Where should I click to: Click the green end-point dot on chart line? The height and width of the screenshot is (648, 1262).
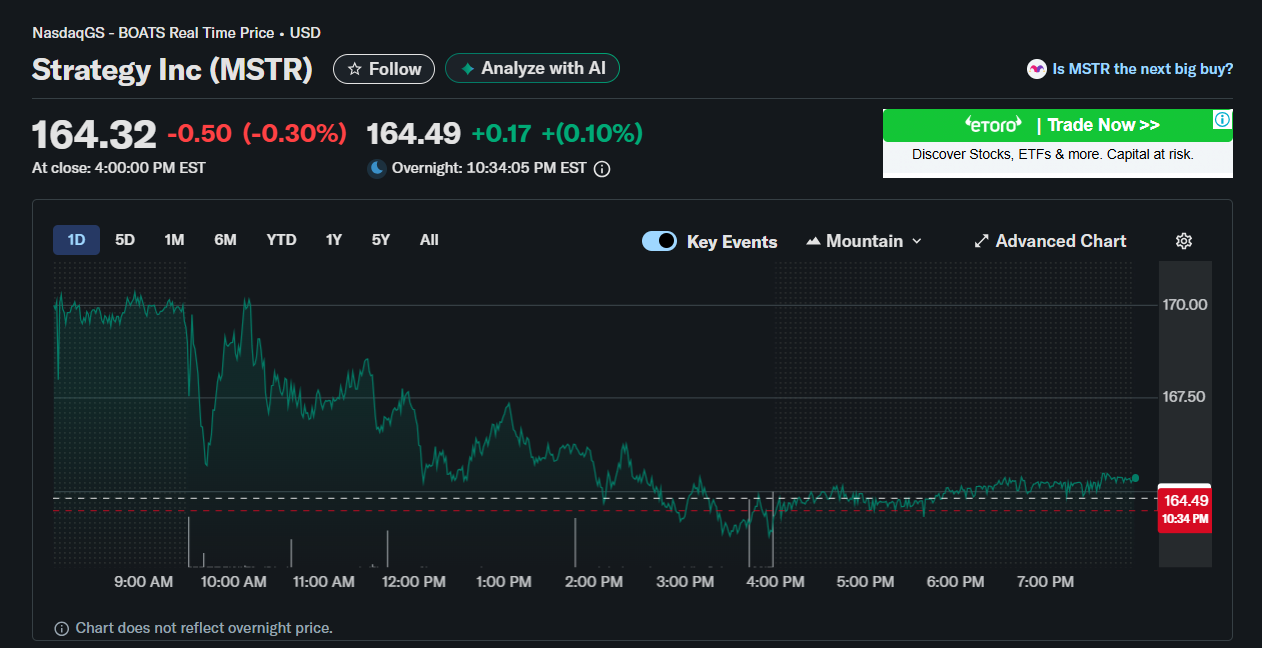1135,478
